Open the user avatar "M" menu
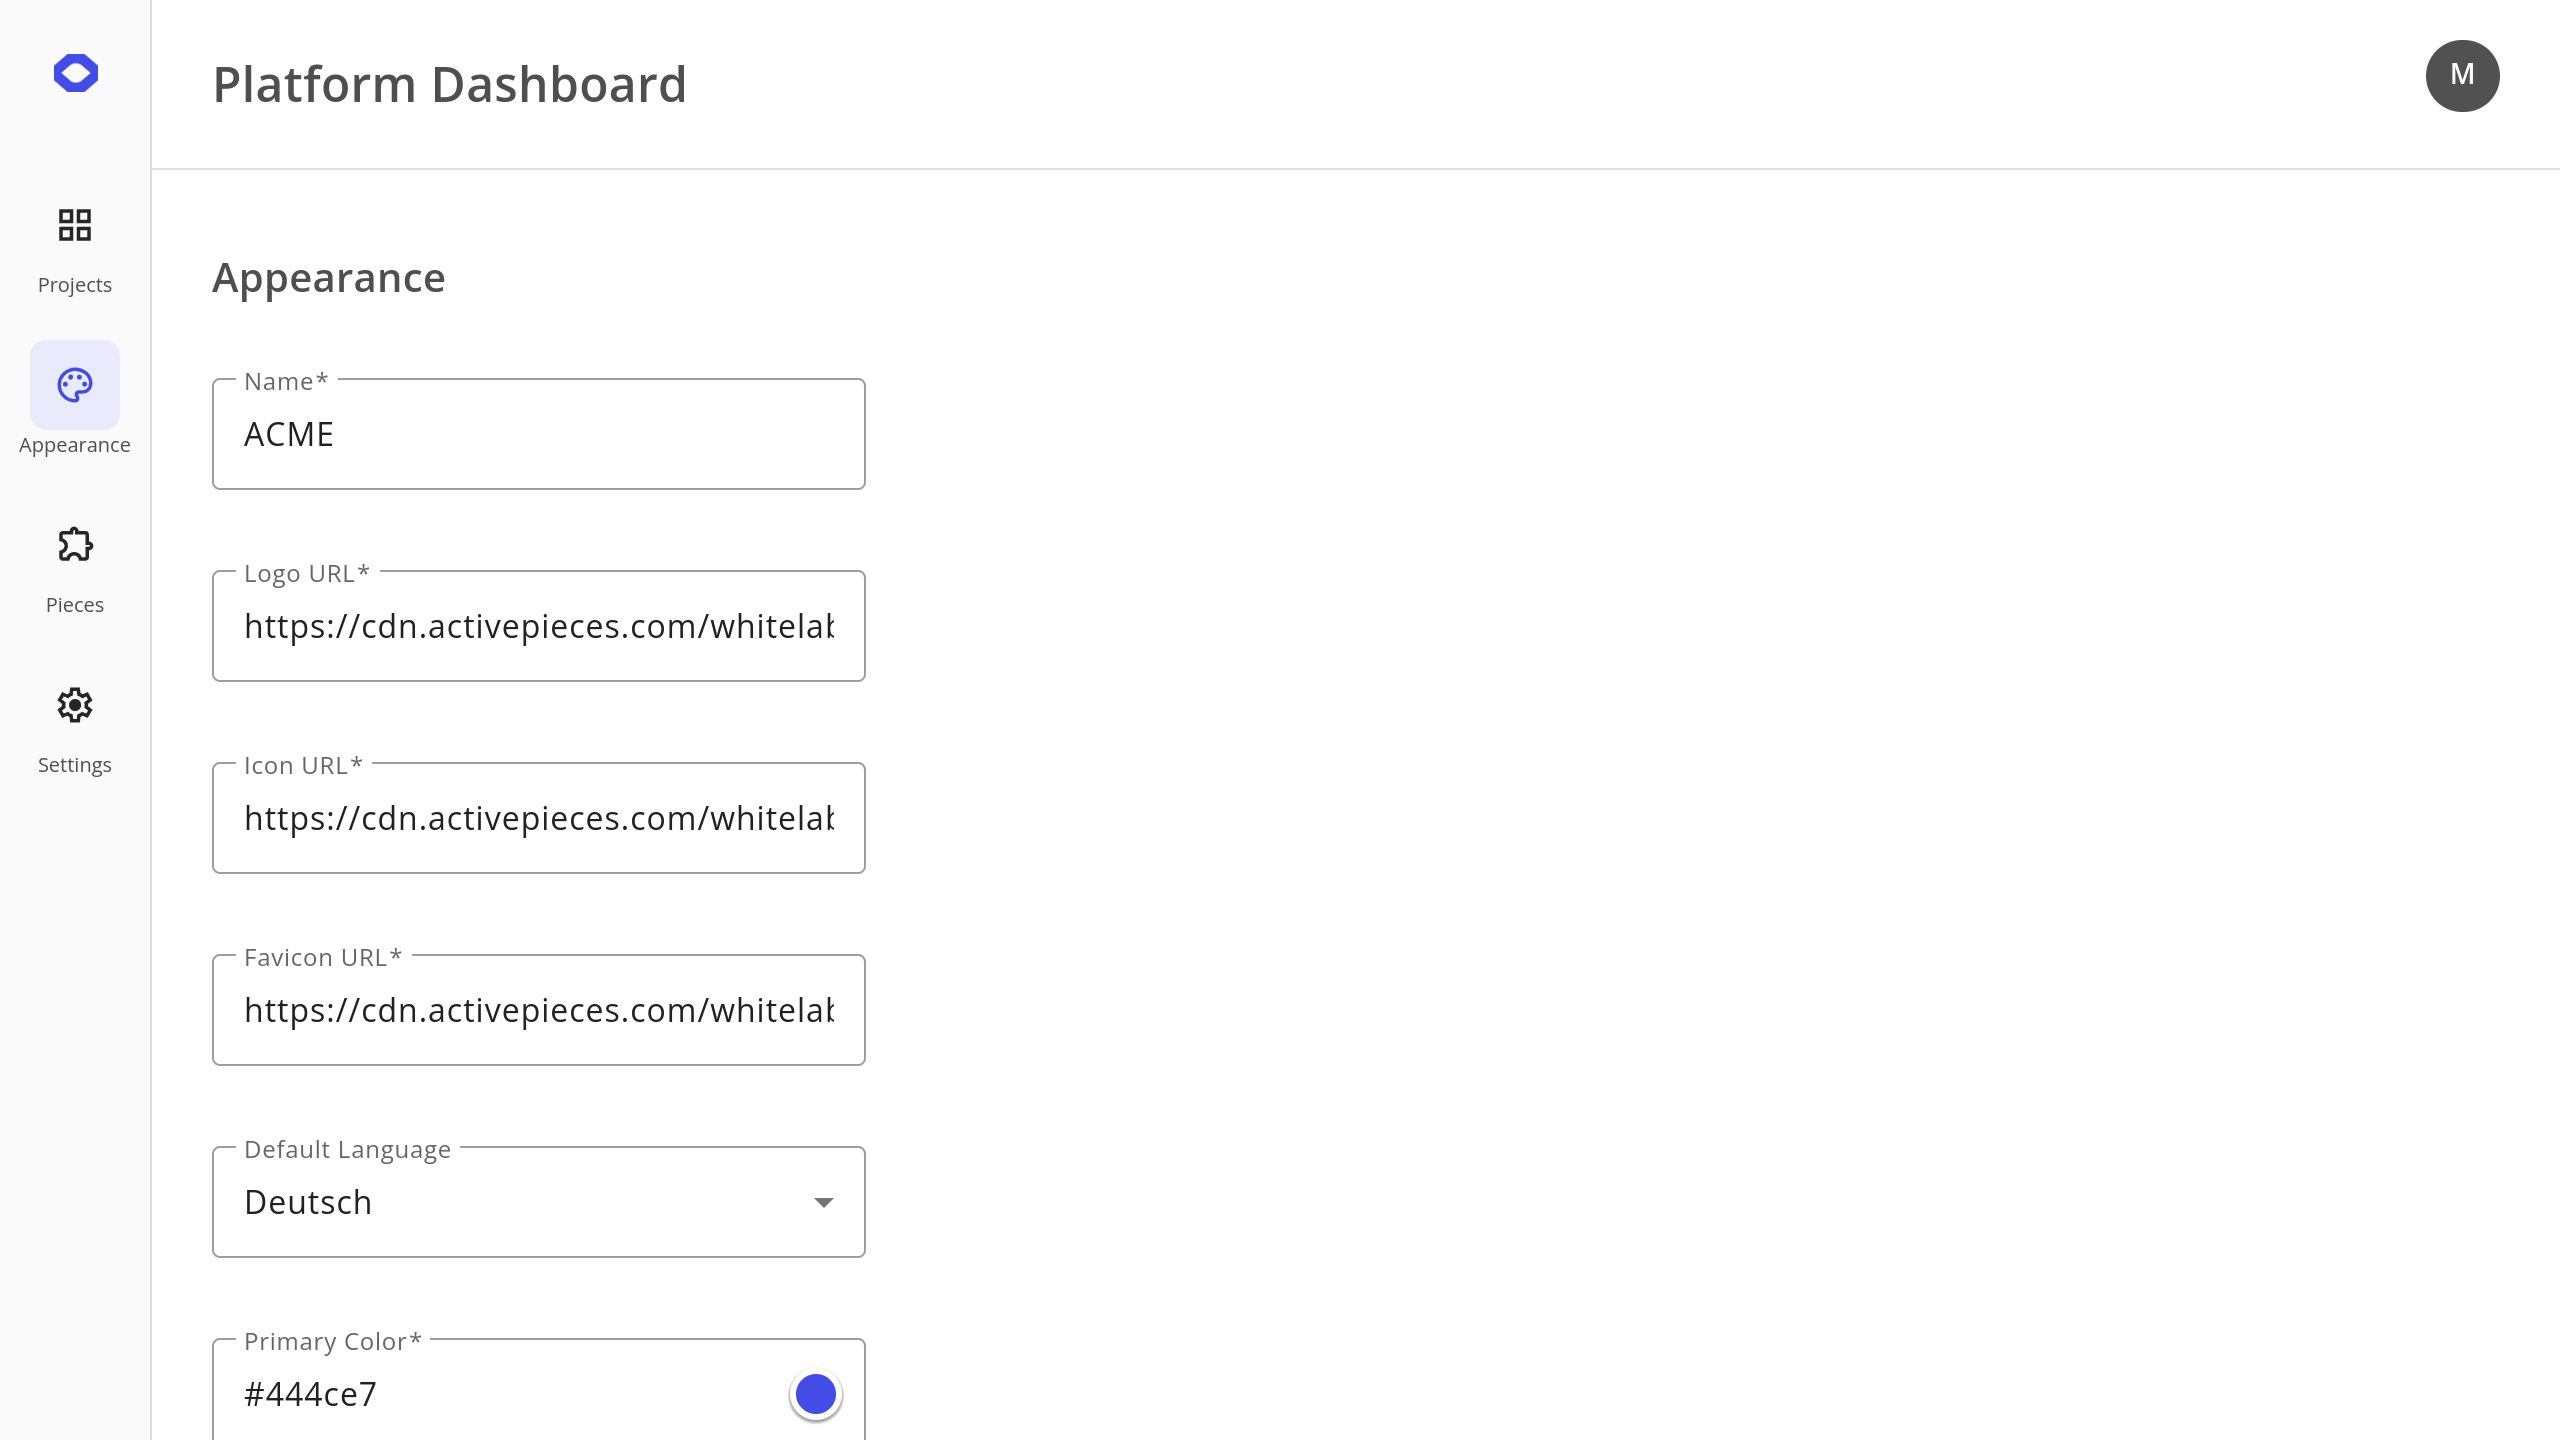Viewport: 2560px width, 1440px height. 2462,76
